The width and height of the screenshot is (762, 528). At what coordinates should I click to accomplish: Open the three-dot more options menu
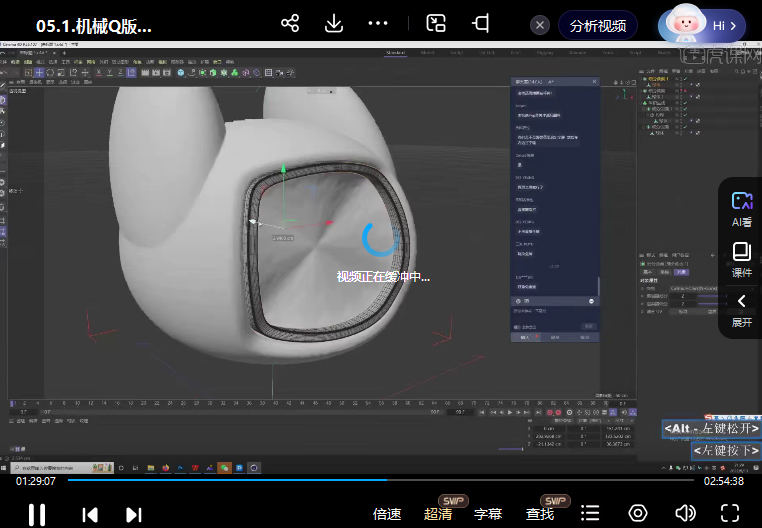(x=378, y=24)
